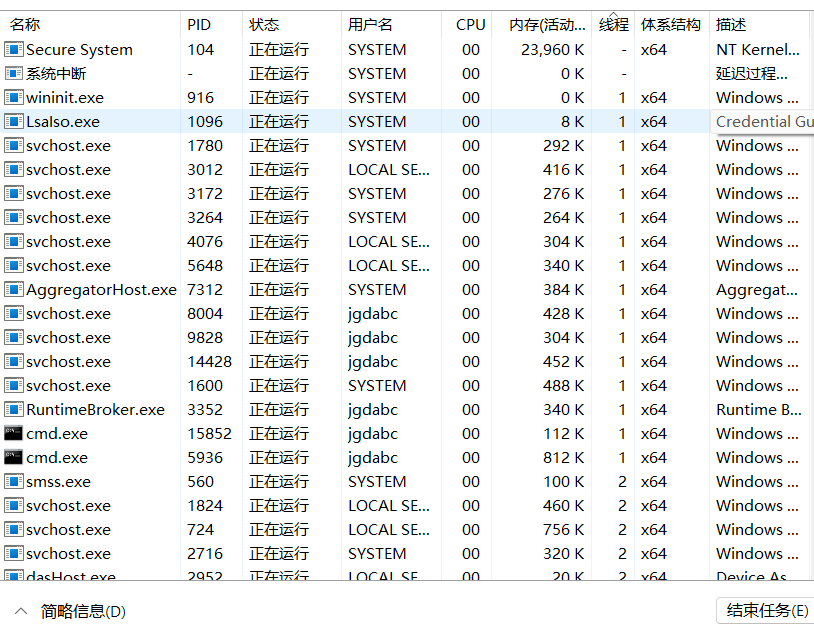Click icon of svchost.exe PID 8004
The height and width of the screenshot is (636, 814).
pyautogui.click(x=13, y=314)
